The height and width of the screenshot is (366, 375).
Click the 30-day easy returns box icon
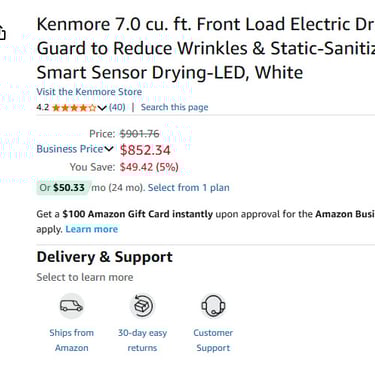point(142,306)
